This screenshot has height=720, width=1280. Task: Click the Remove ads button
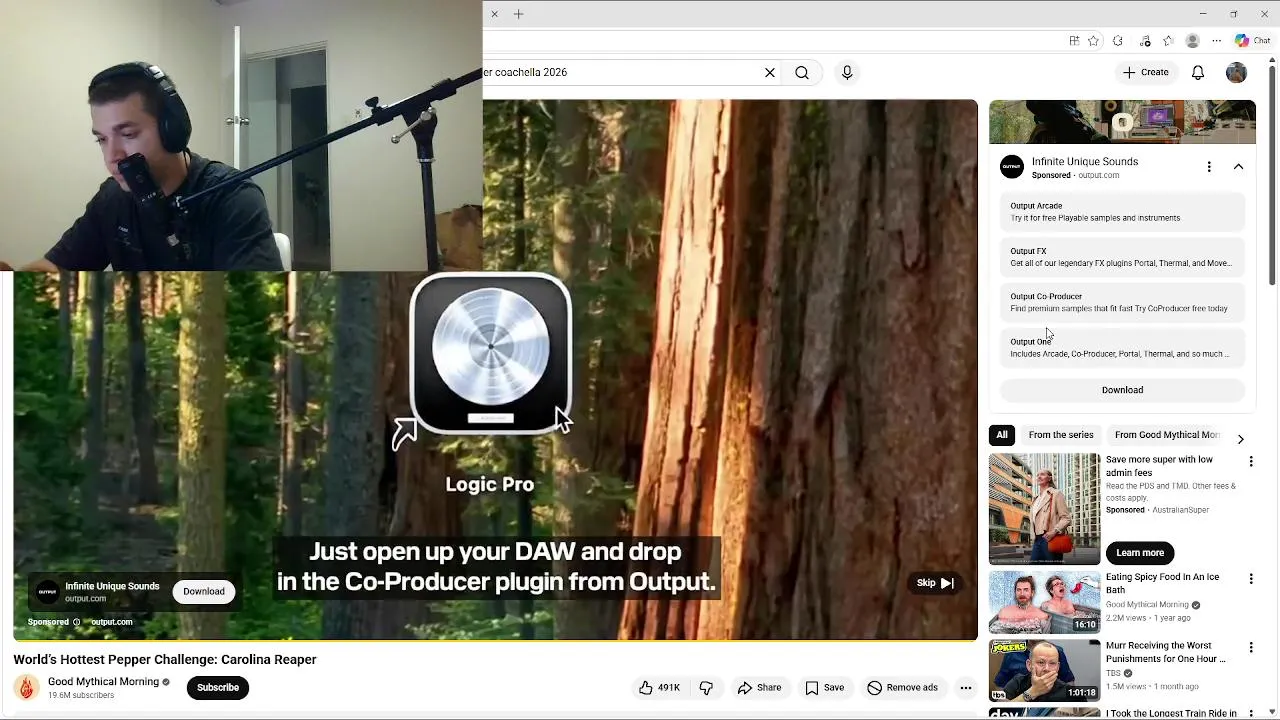903,688
